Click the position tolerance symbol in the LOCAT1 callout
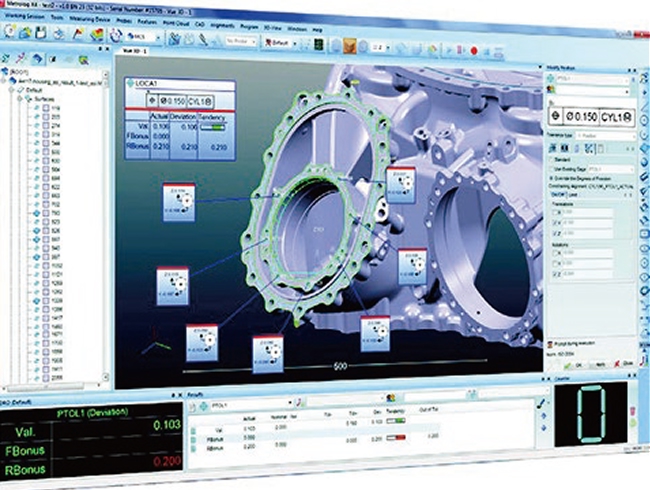 point(150,102)
